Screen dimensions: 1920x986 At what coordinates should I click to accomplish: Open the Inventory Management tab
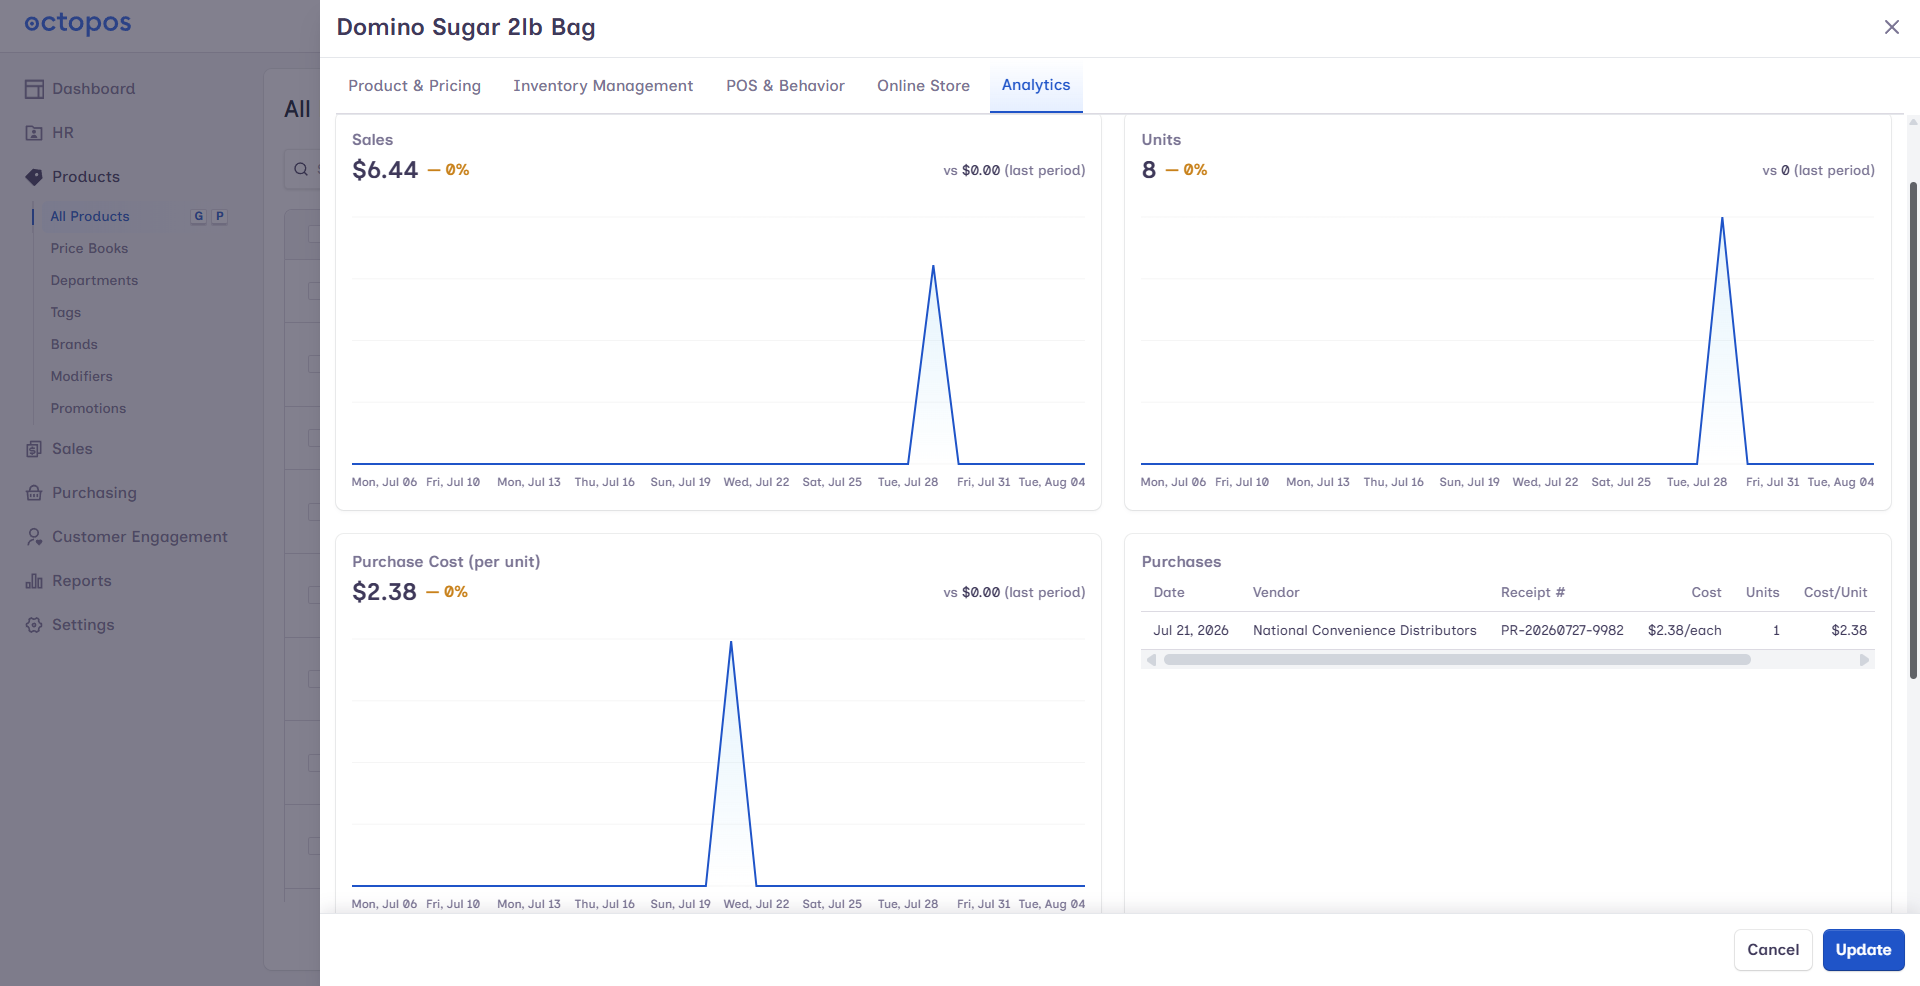(603, 86)
